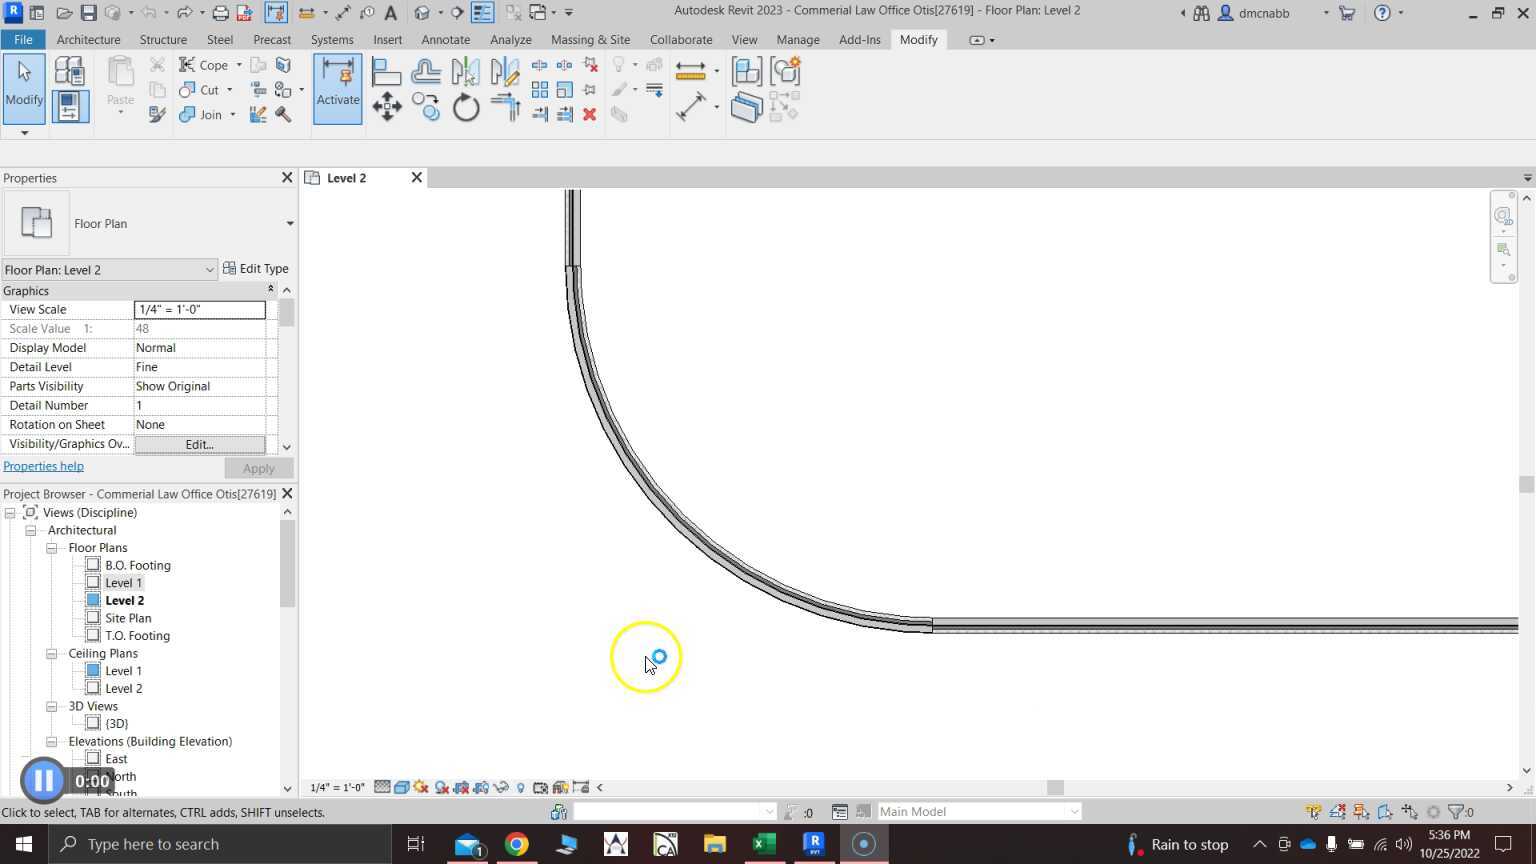Viewport: 1536px width, 864px height.
Task: Choose the Offset tool
Action: [x=426, y=72]
